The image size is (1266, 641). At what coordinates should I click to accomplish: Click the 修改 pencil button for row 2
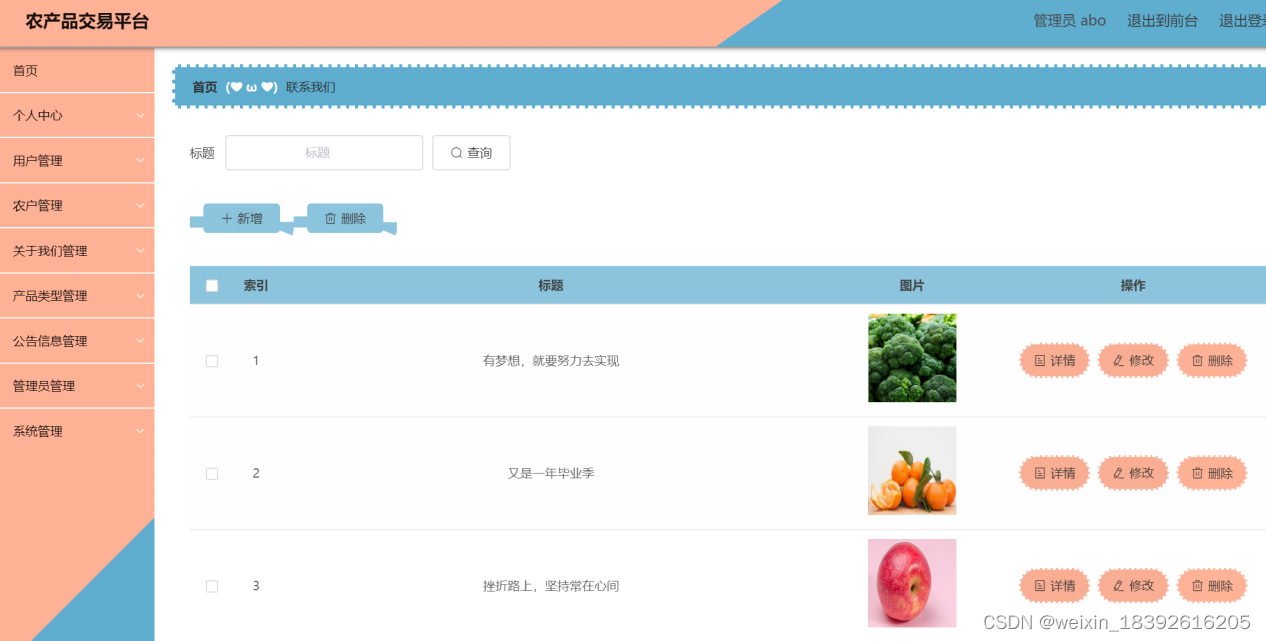click(x=1133, y=473)
